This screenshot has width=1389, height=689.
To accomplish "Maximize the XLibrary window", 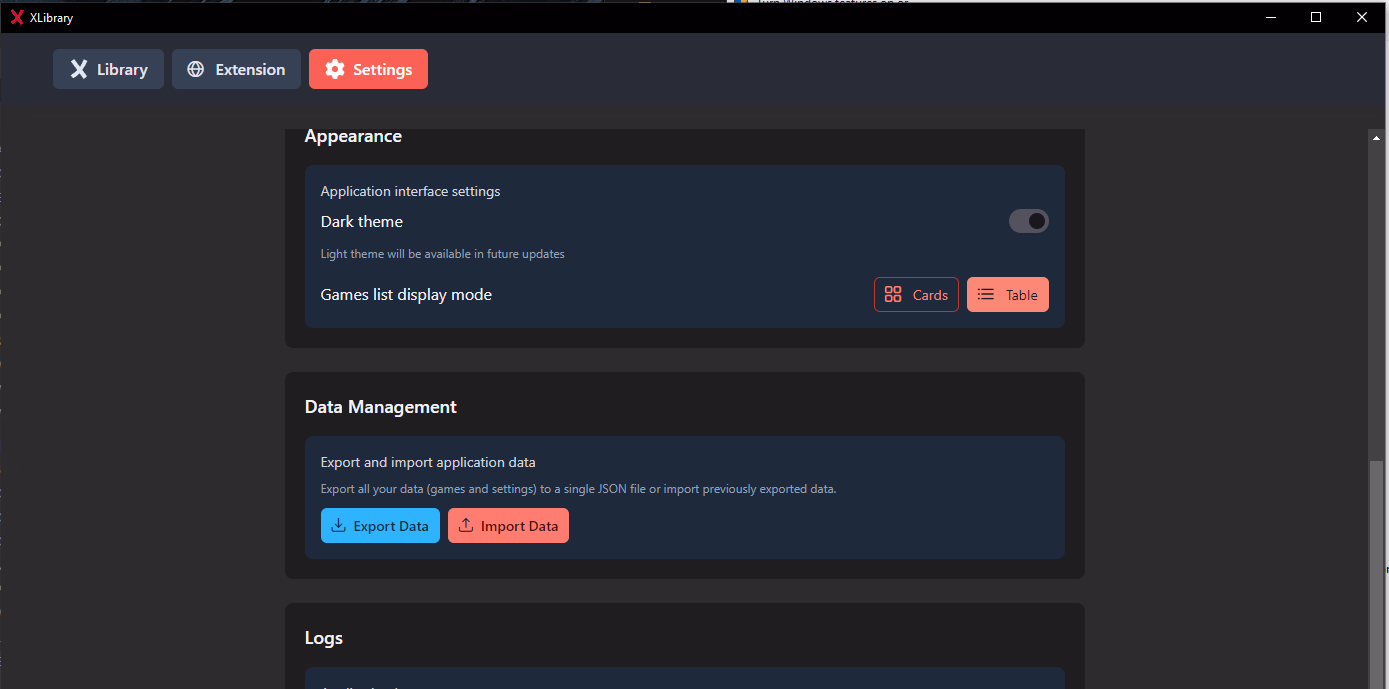I will [1316, 17].
